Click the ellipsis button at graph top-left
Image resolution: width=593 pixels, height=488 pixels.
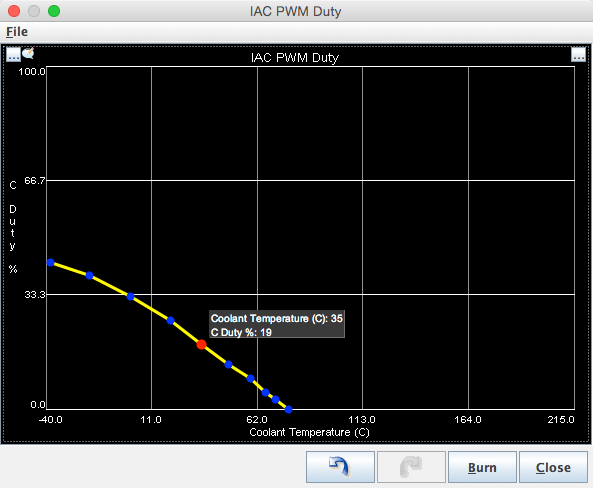[x=13, y=54]
